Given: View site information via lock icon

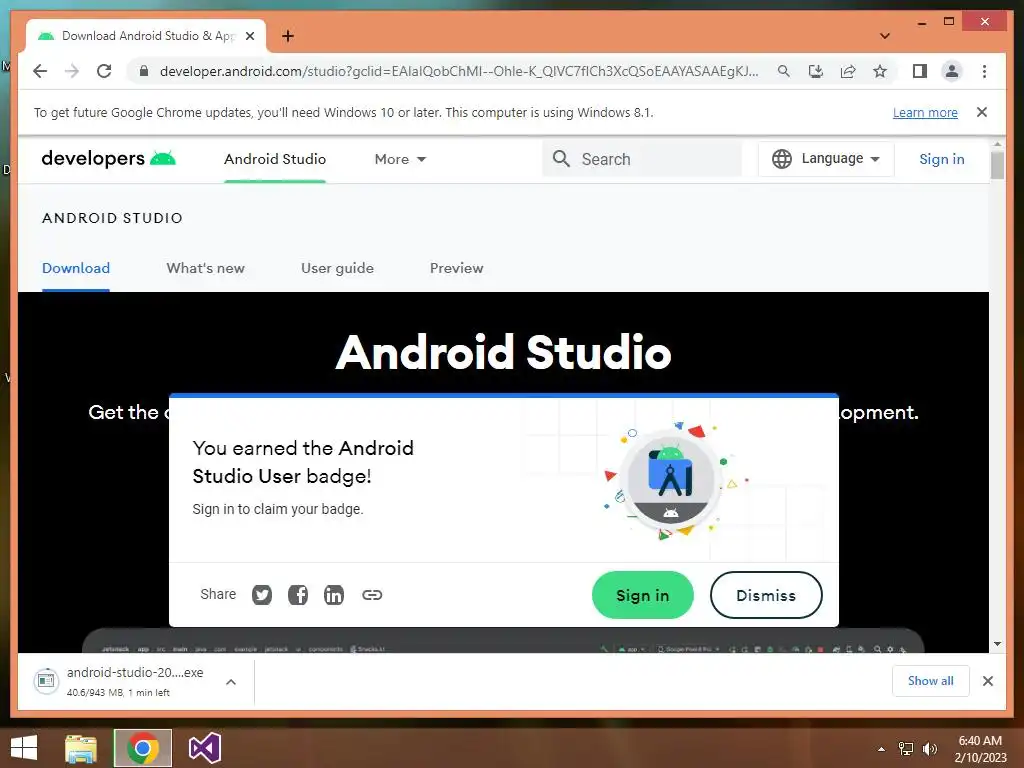Looking at the screenshot, I should [x=144, y=71].
